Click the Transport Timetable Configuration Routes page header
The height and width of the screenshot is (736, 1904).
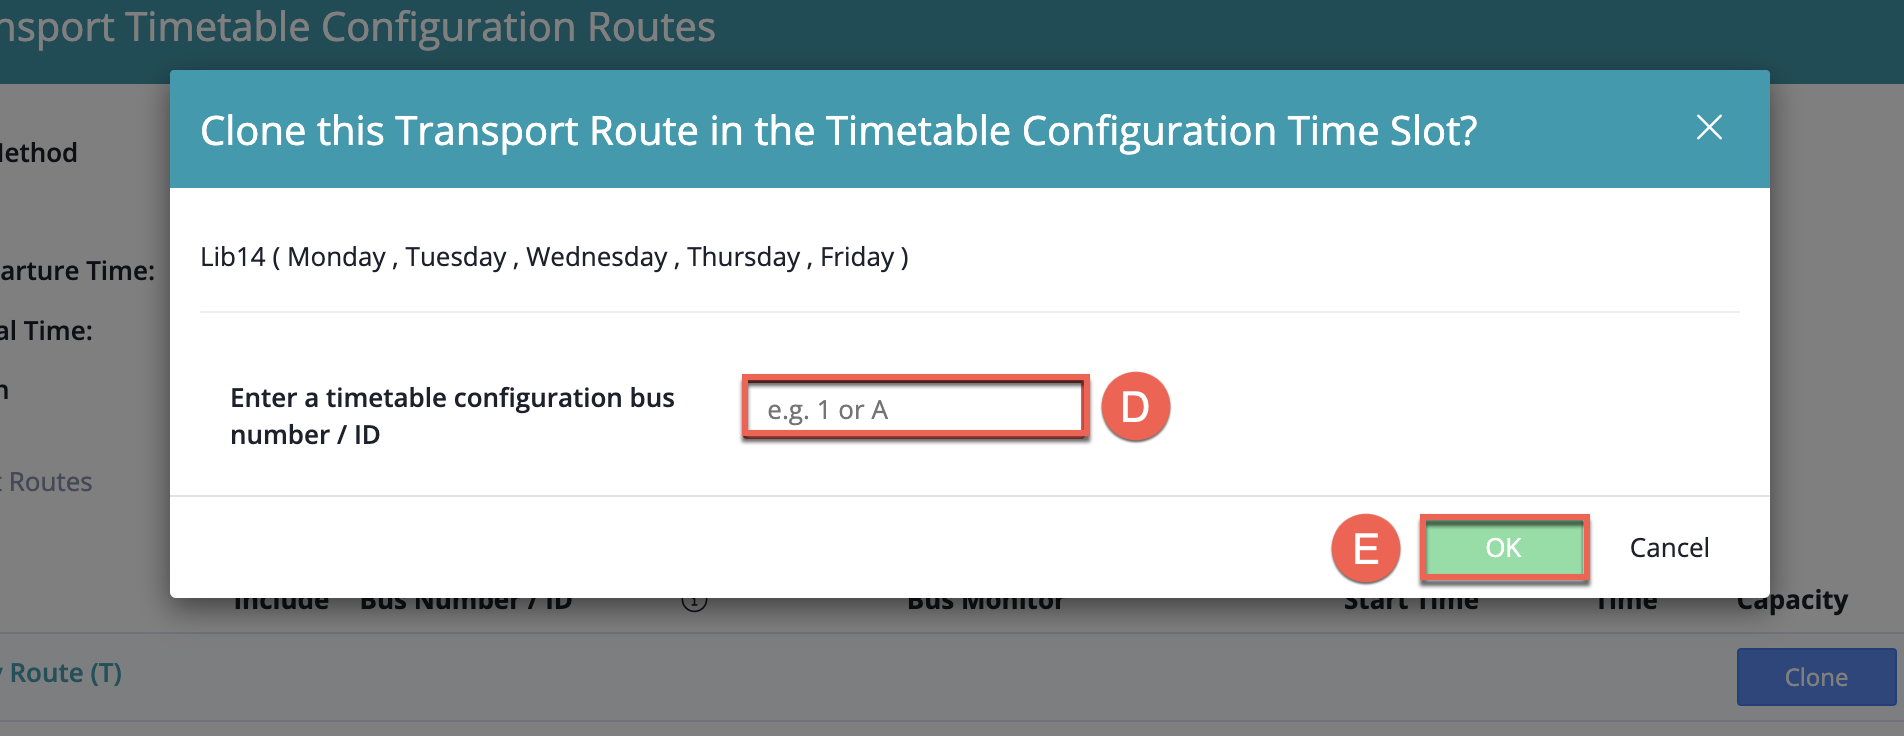point(357,27)
